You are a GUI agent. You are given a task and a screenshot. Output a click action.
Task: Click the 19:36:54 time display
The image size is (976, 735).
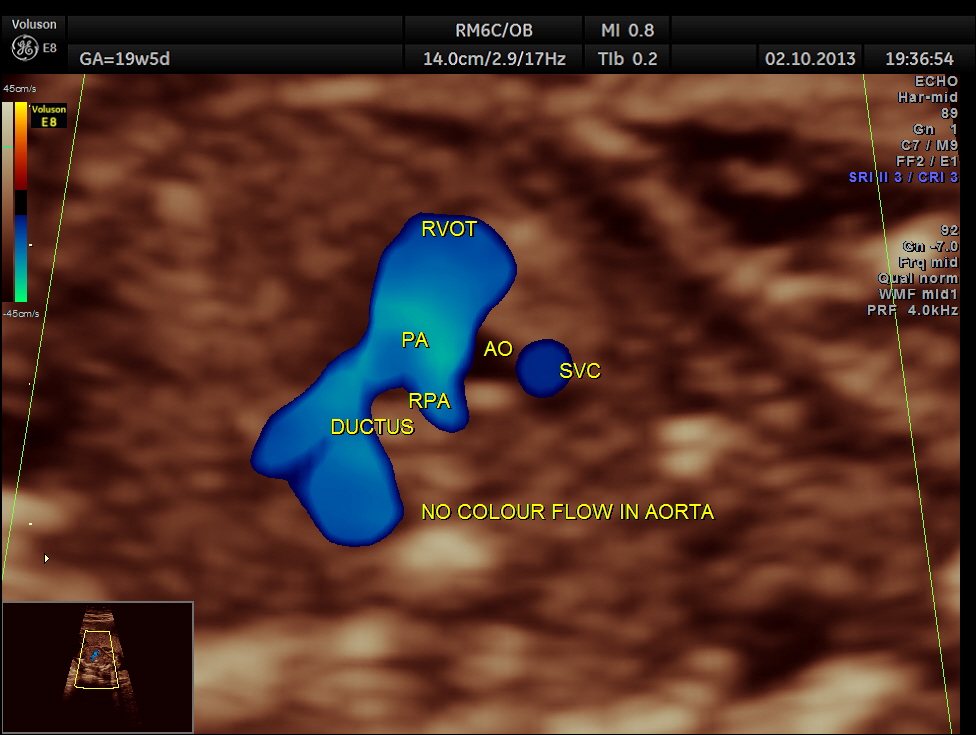920,58
